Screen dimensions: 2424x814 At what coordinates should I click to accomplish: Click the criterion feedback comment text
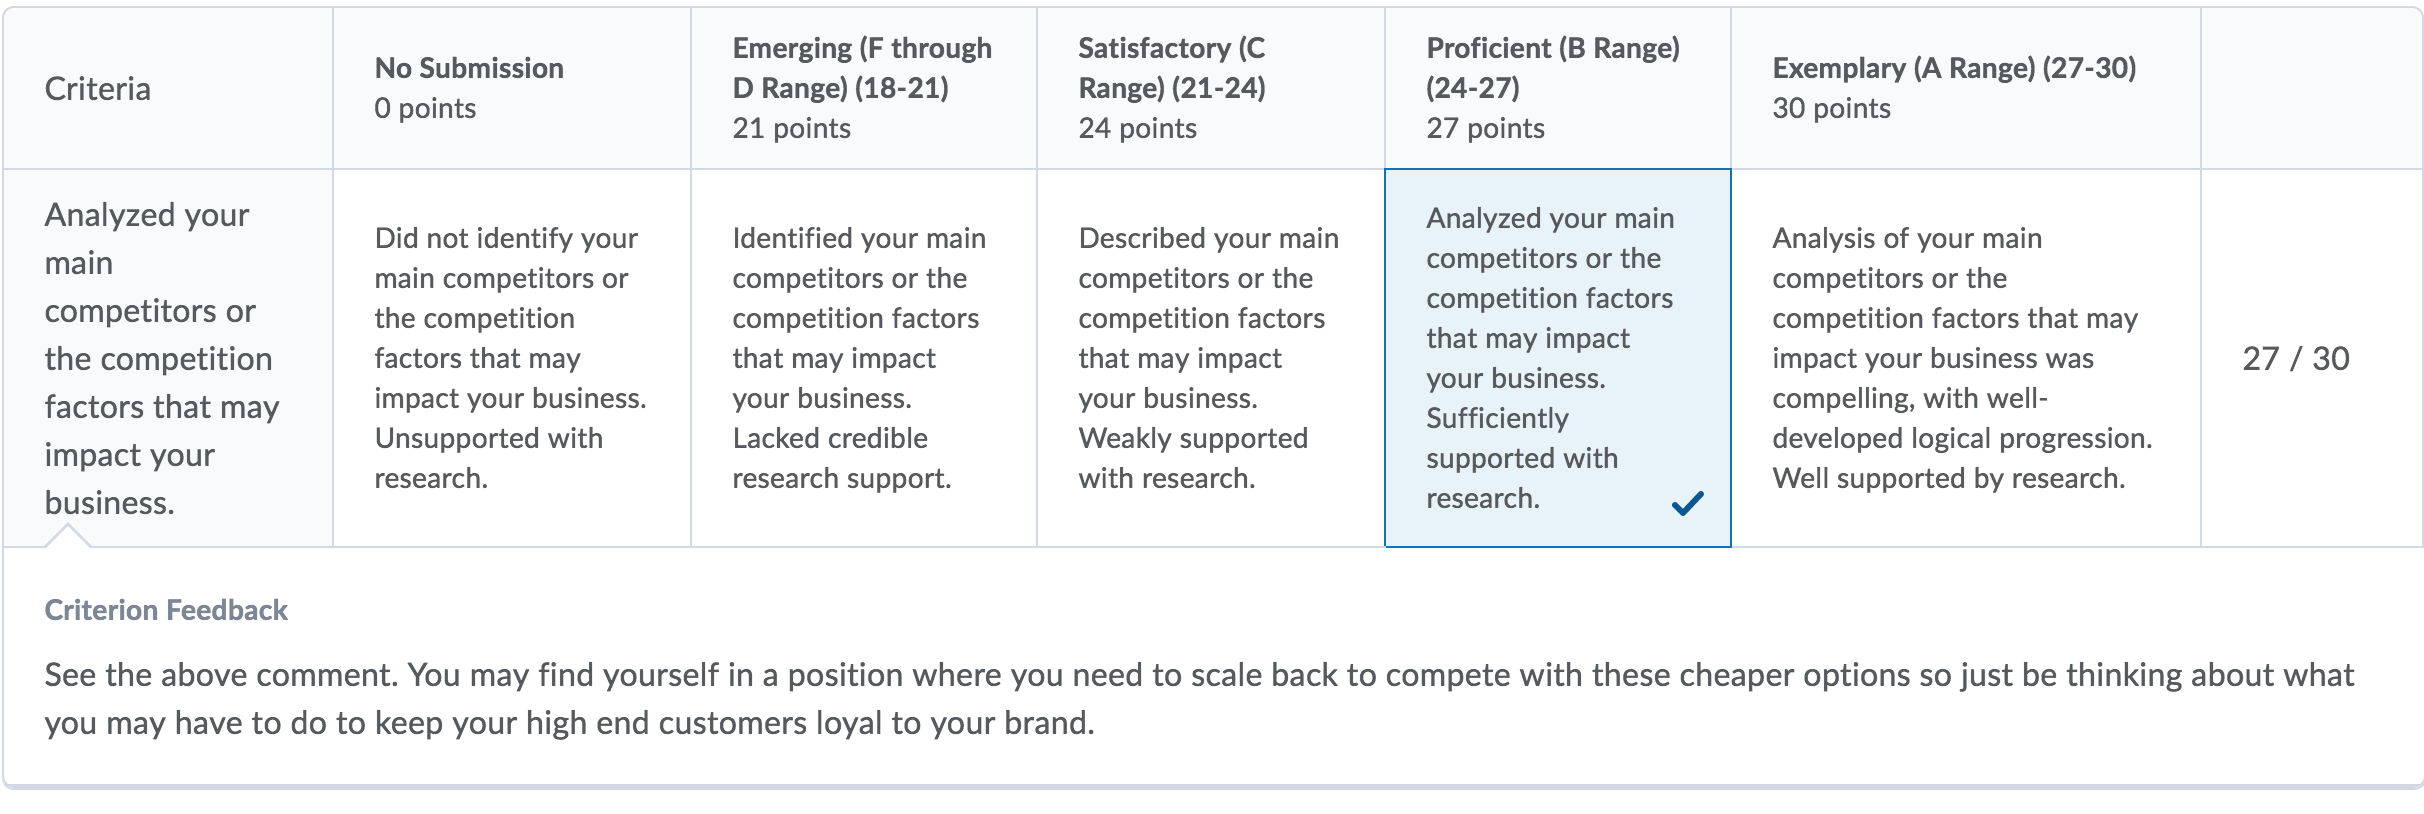coord(1199,698)
